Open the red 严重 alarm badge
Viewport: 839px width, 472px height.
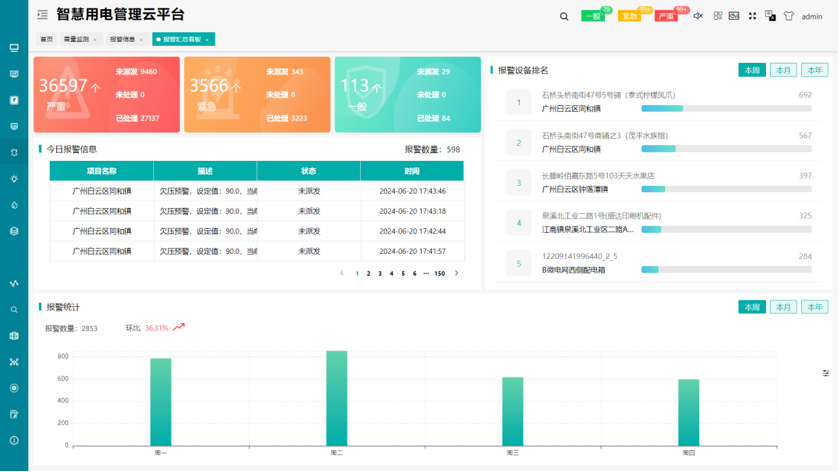[x=666, y=16]
